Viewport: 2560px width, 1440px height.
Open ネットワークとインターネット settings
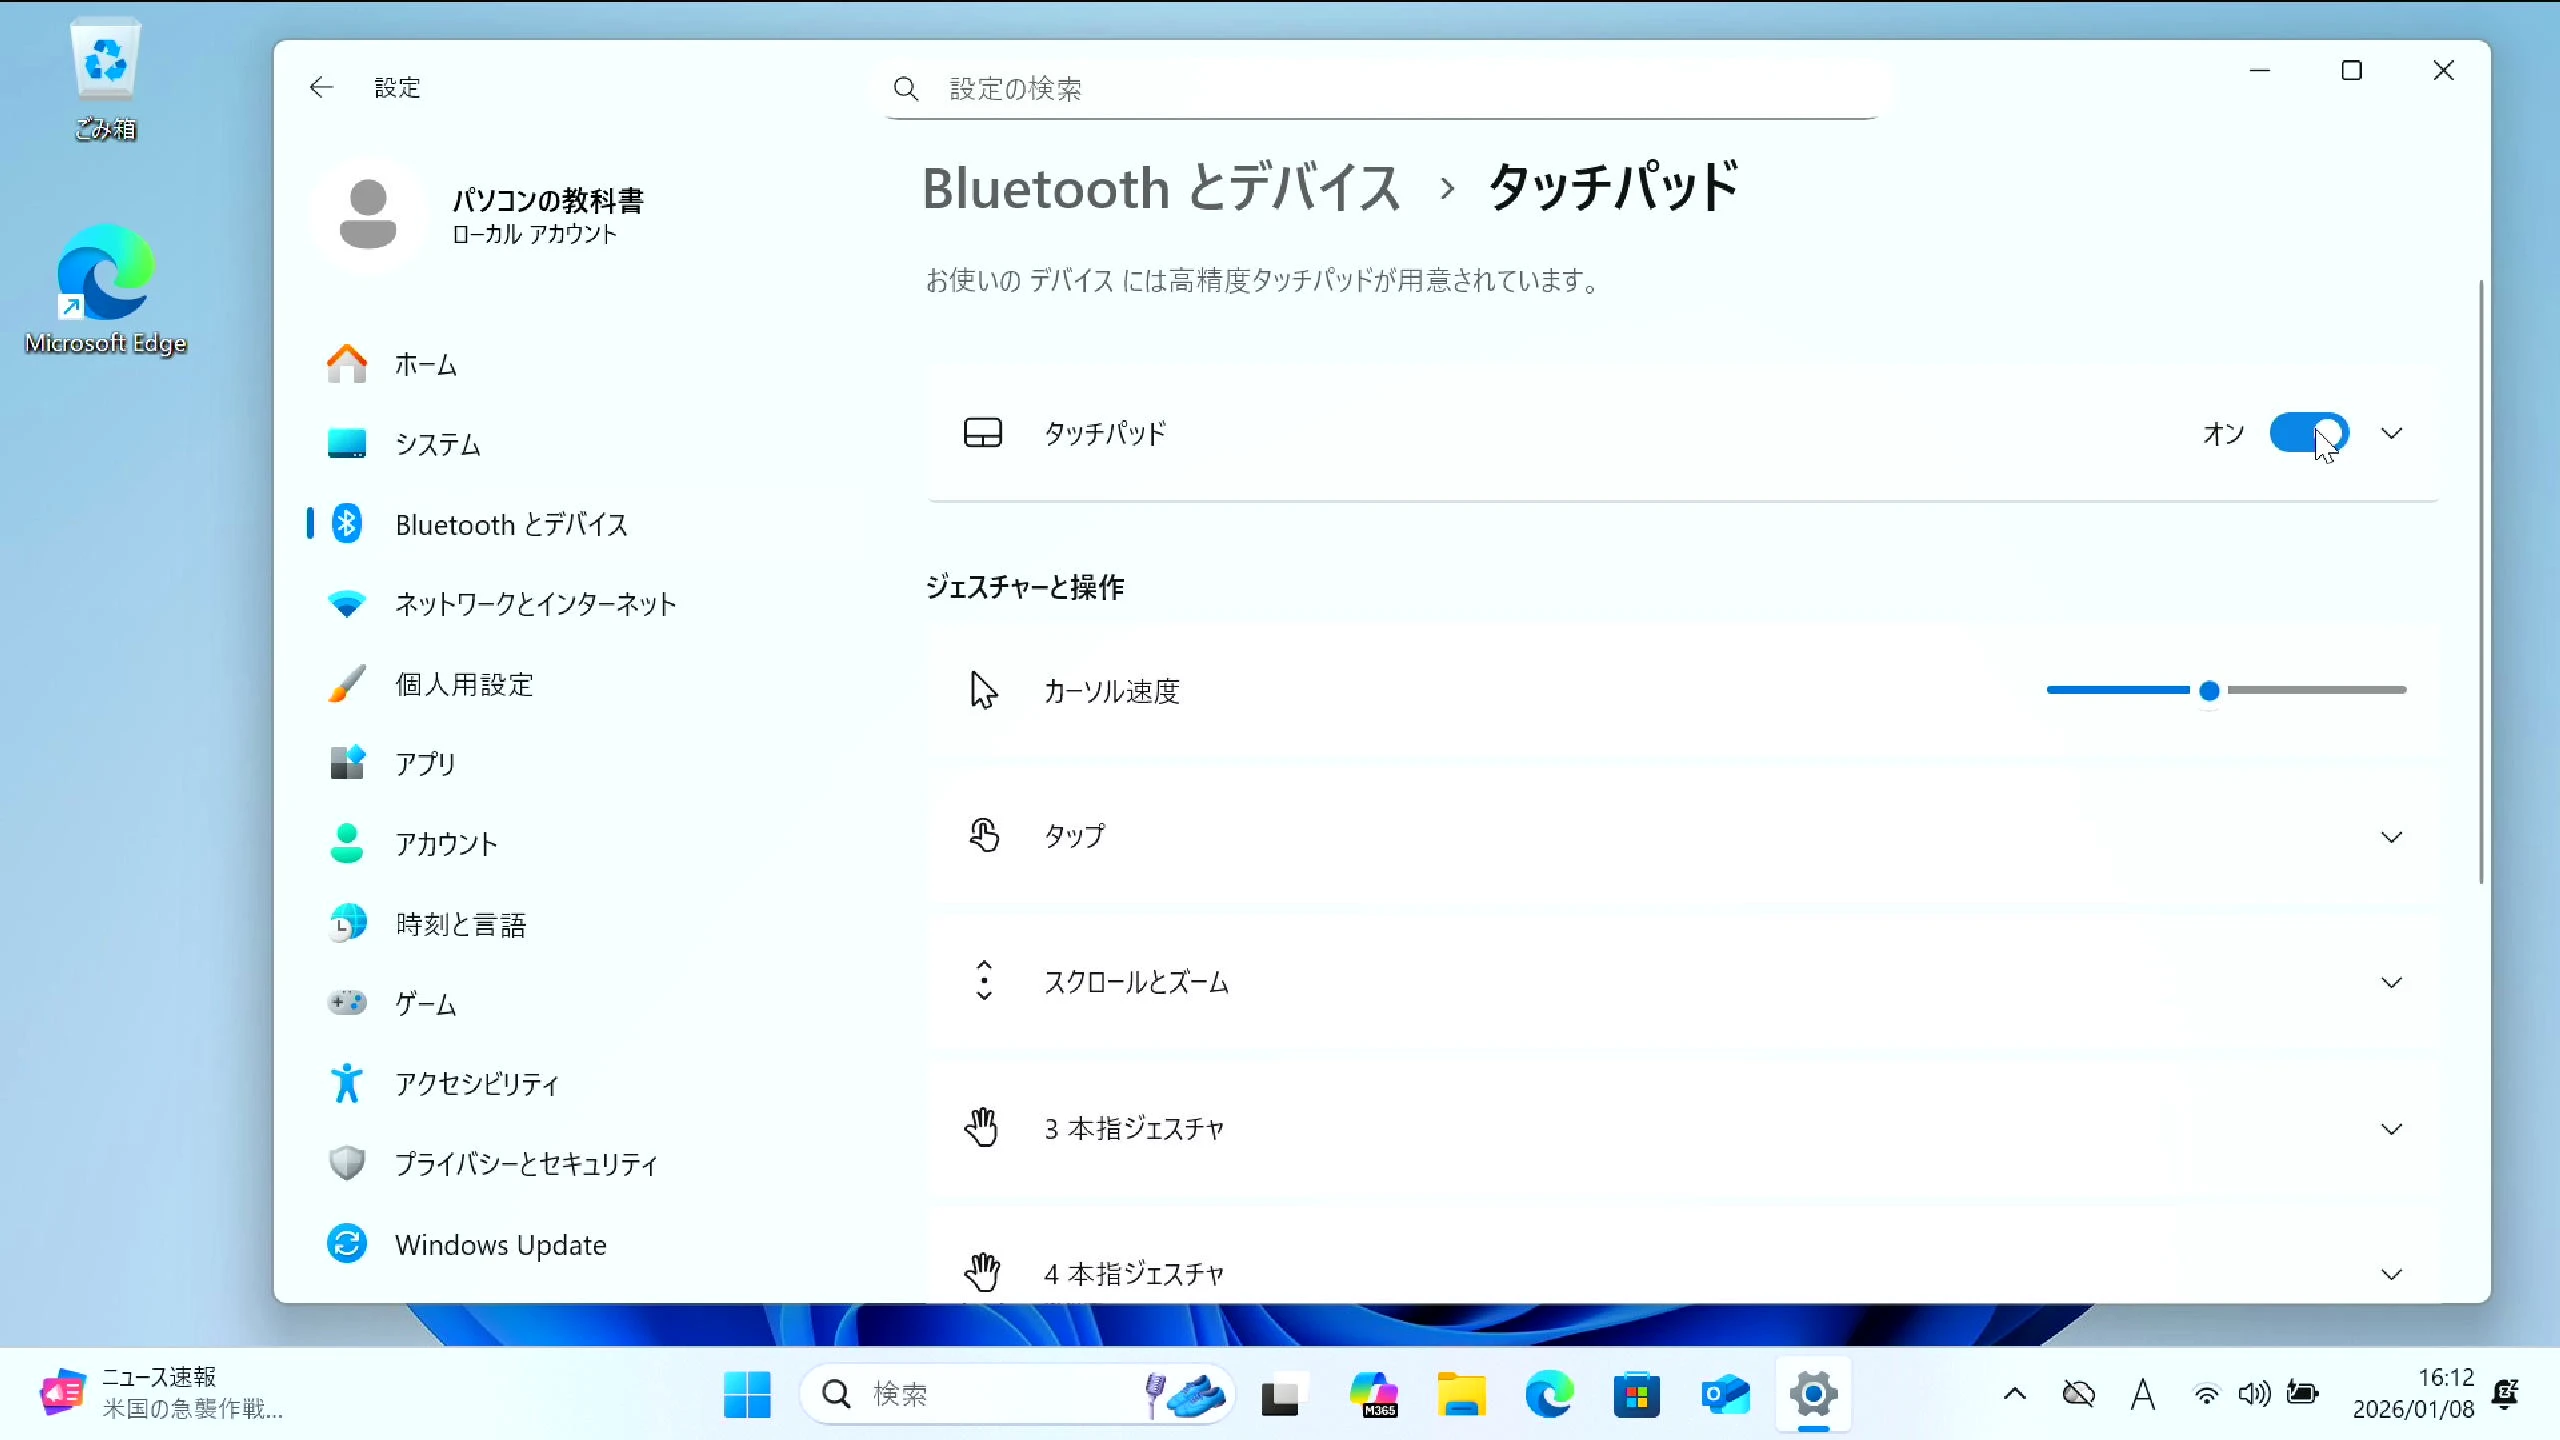[x=535, y=604]
